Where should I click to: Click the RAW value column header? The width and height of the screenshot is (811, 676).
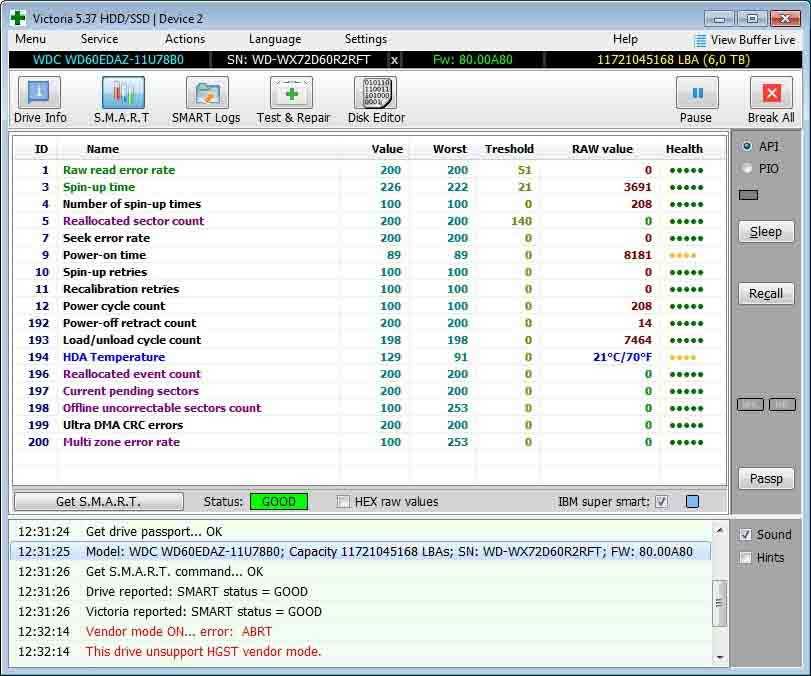603,149
